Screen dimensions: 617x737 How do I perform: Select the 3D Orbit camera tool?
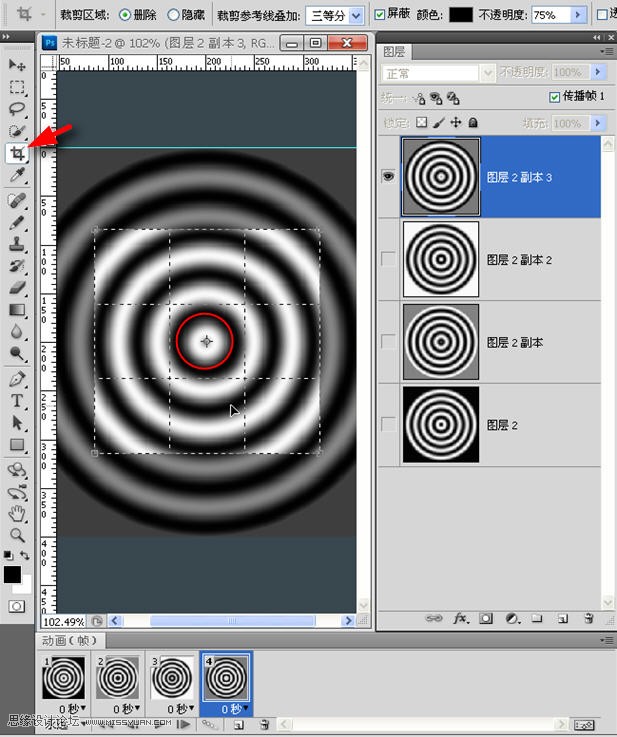point(17,492)
